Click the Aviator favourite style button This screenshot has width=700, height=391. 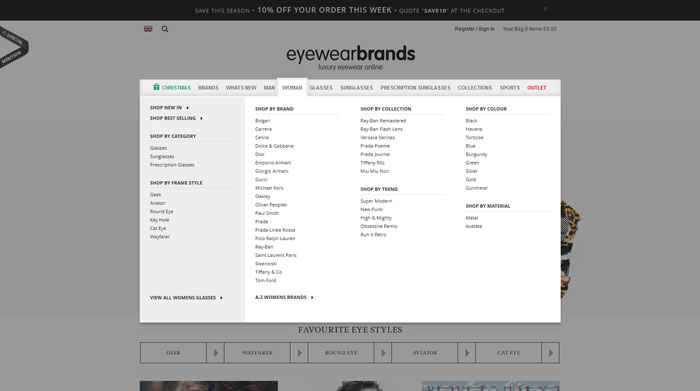pos(425,353)
